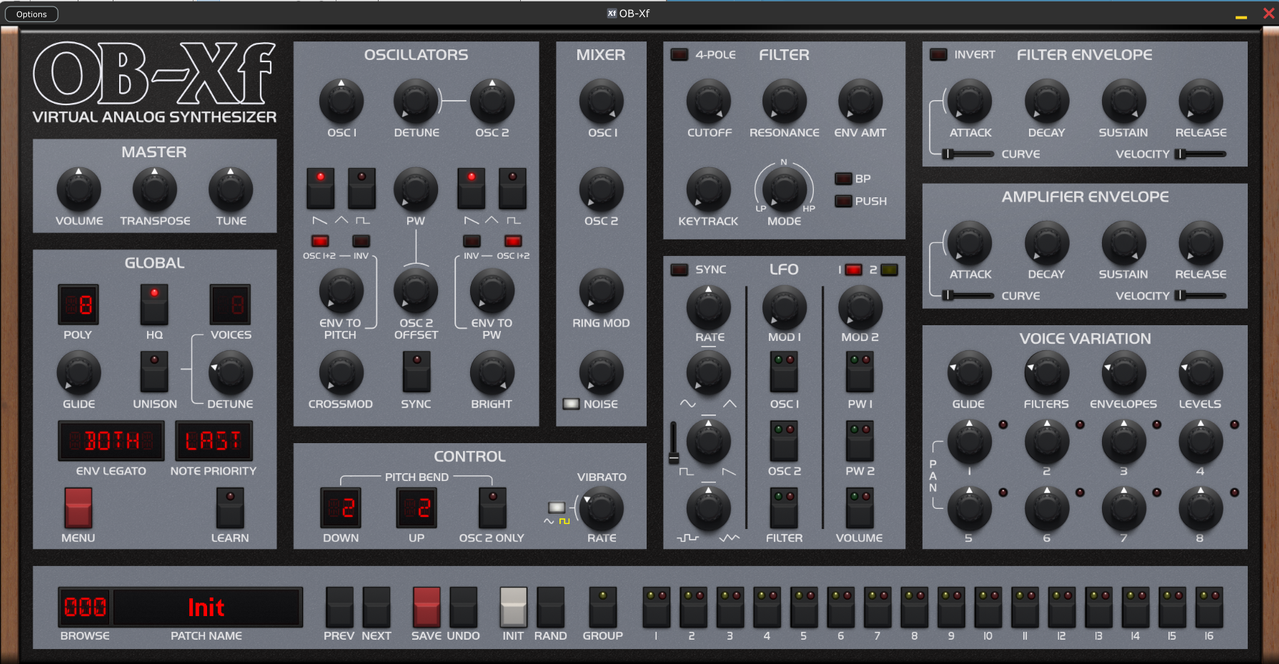The image size is (1279, 664).
Task: Click the SAVE patch button
Action: 427,607
